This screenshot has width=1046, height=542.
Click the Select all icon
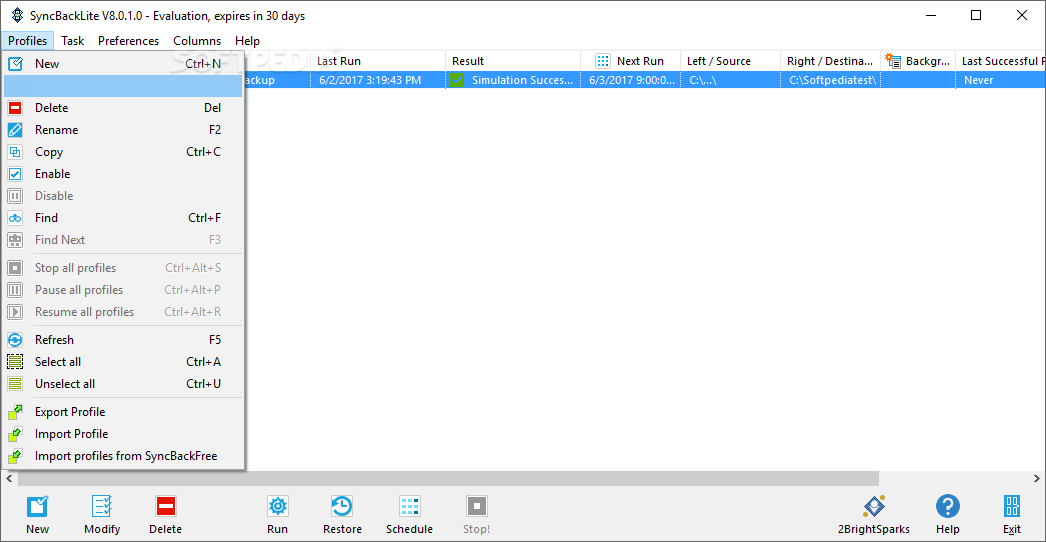[15, 362]
